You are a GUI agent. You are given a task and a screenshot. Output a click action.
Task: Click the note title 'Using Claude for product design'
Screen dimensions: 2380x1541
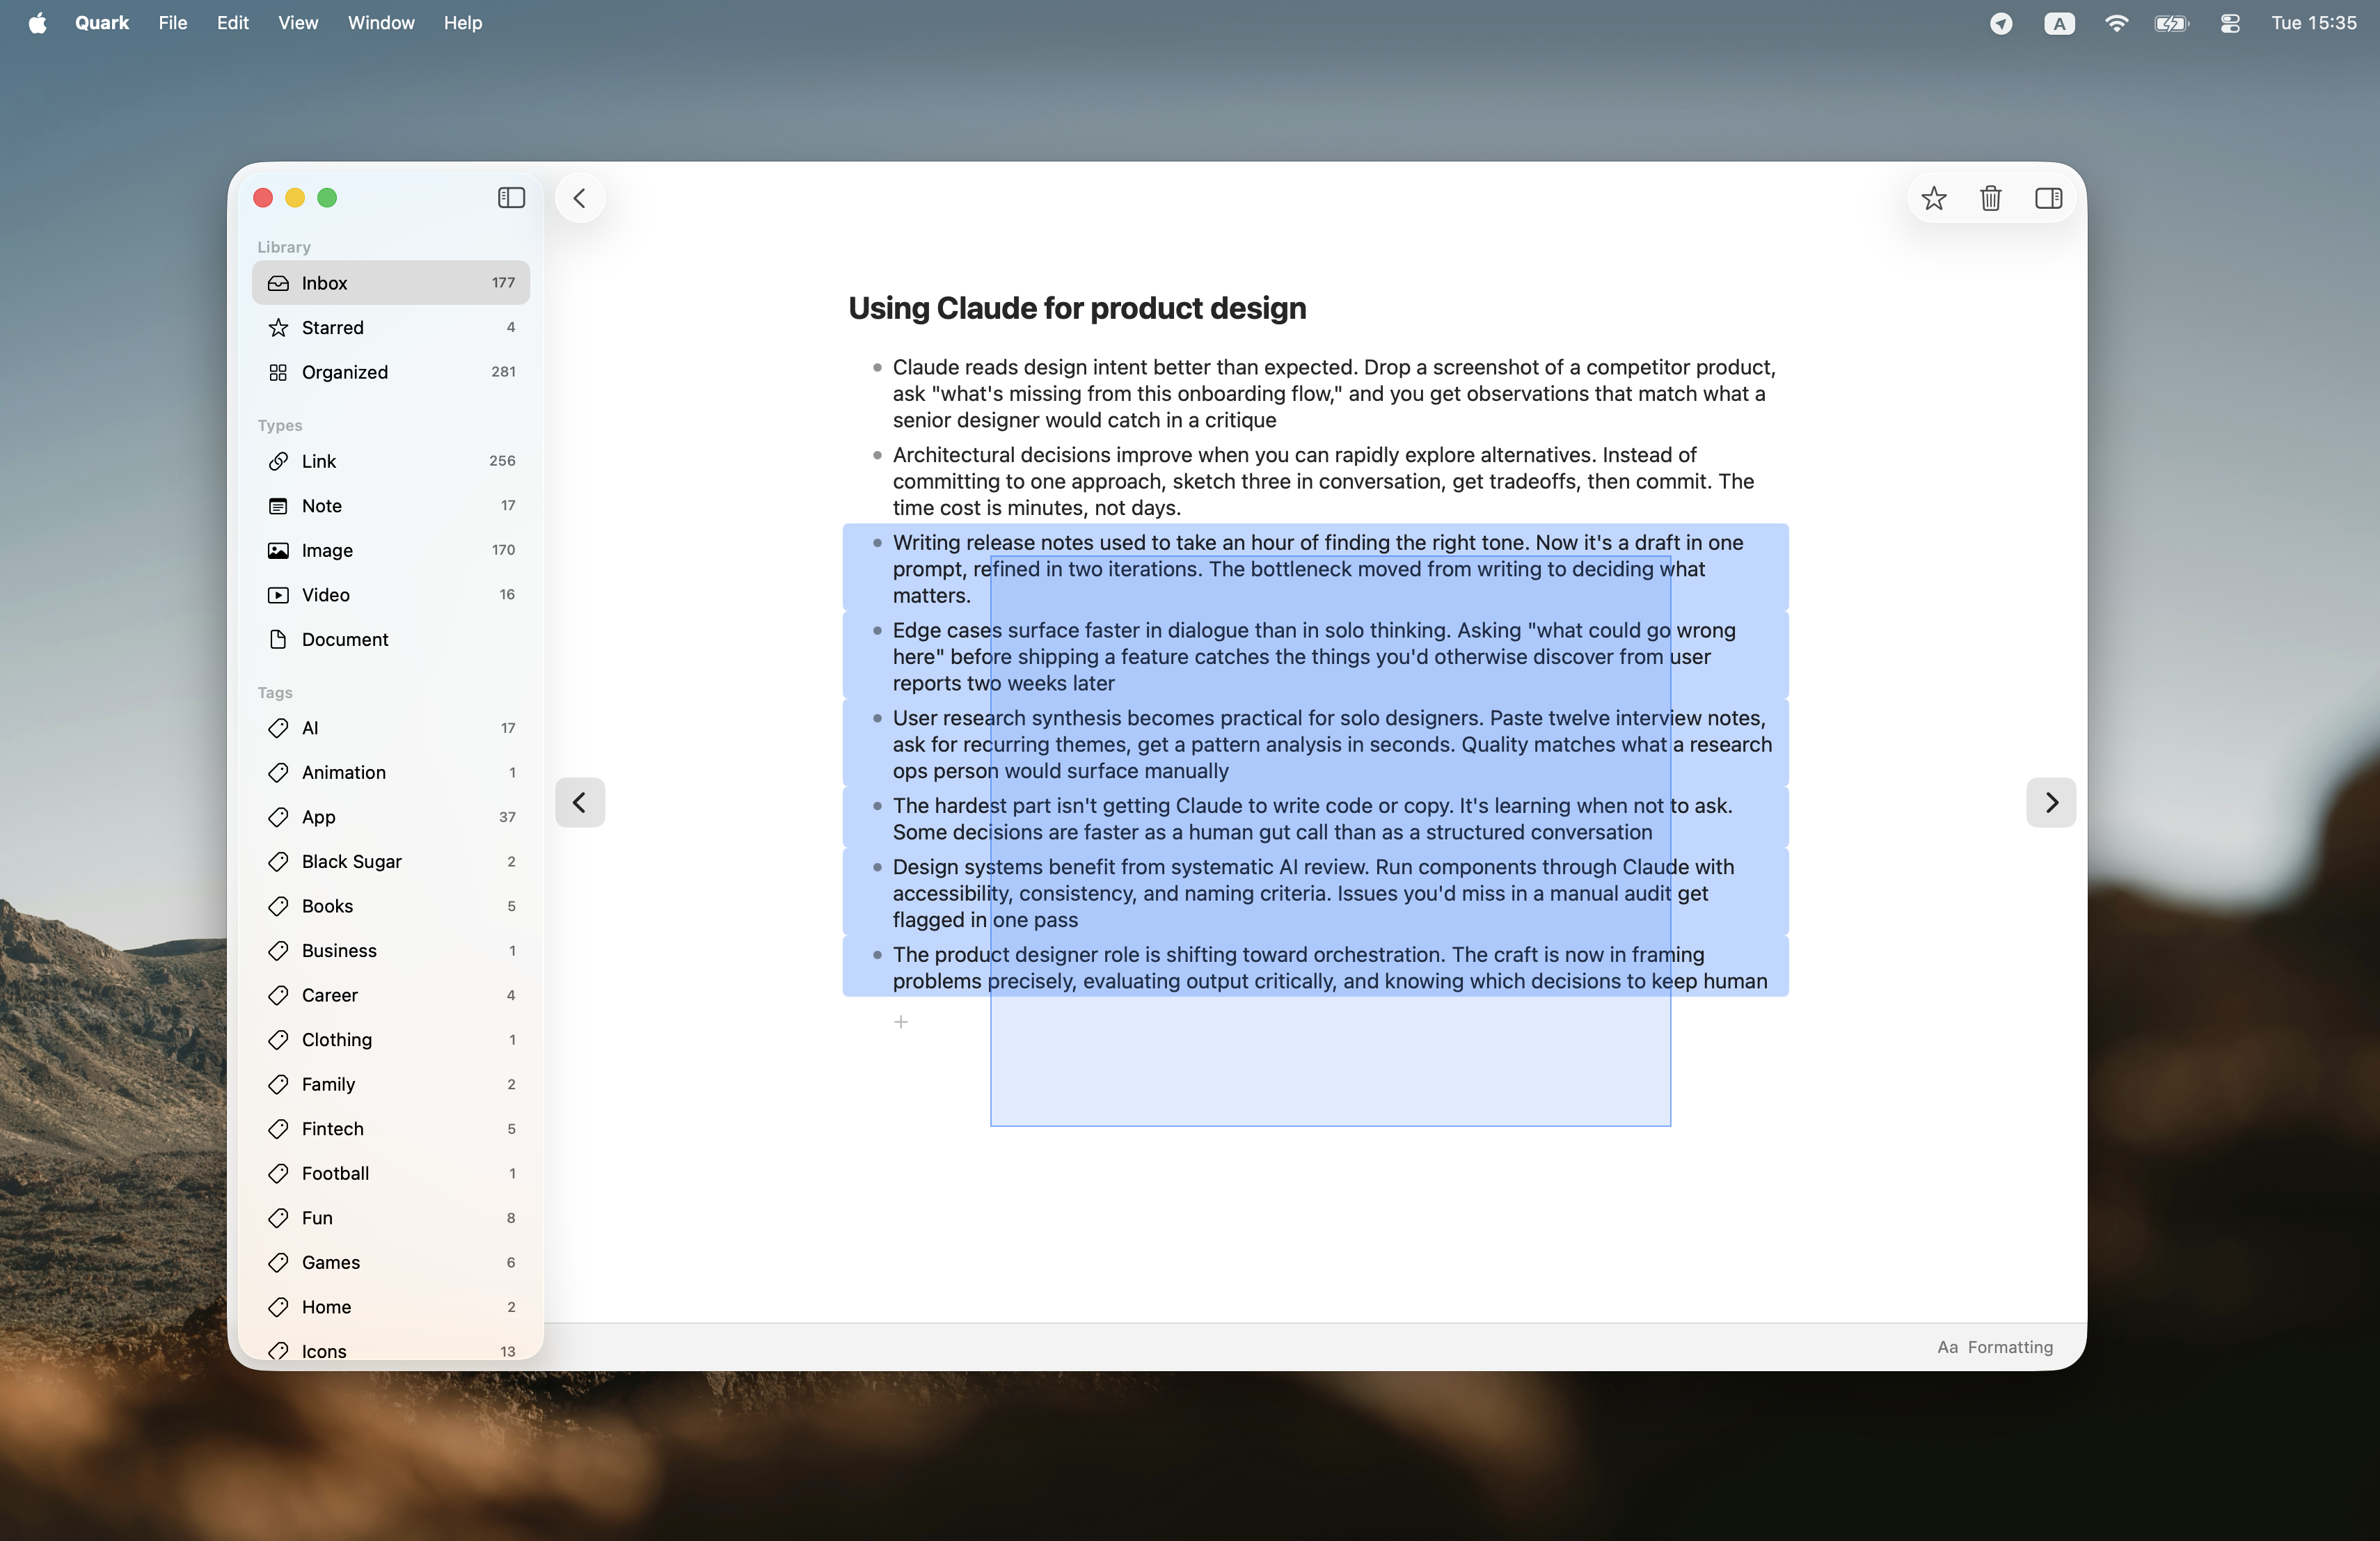pyautogui.click(x=1077, y=308)
